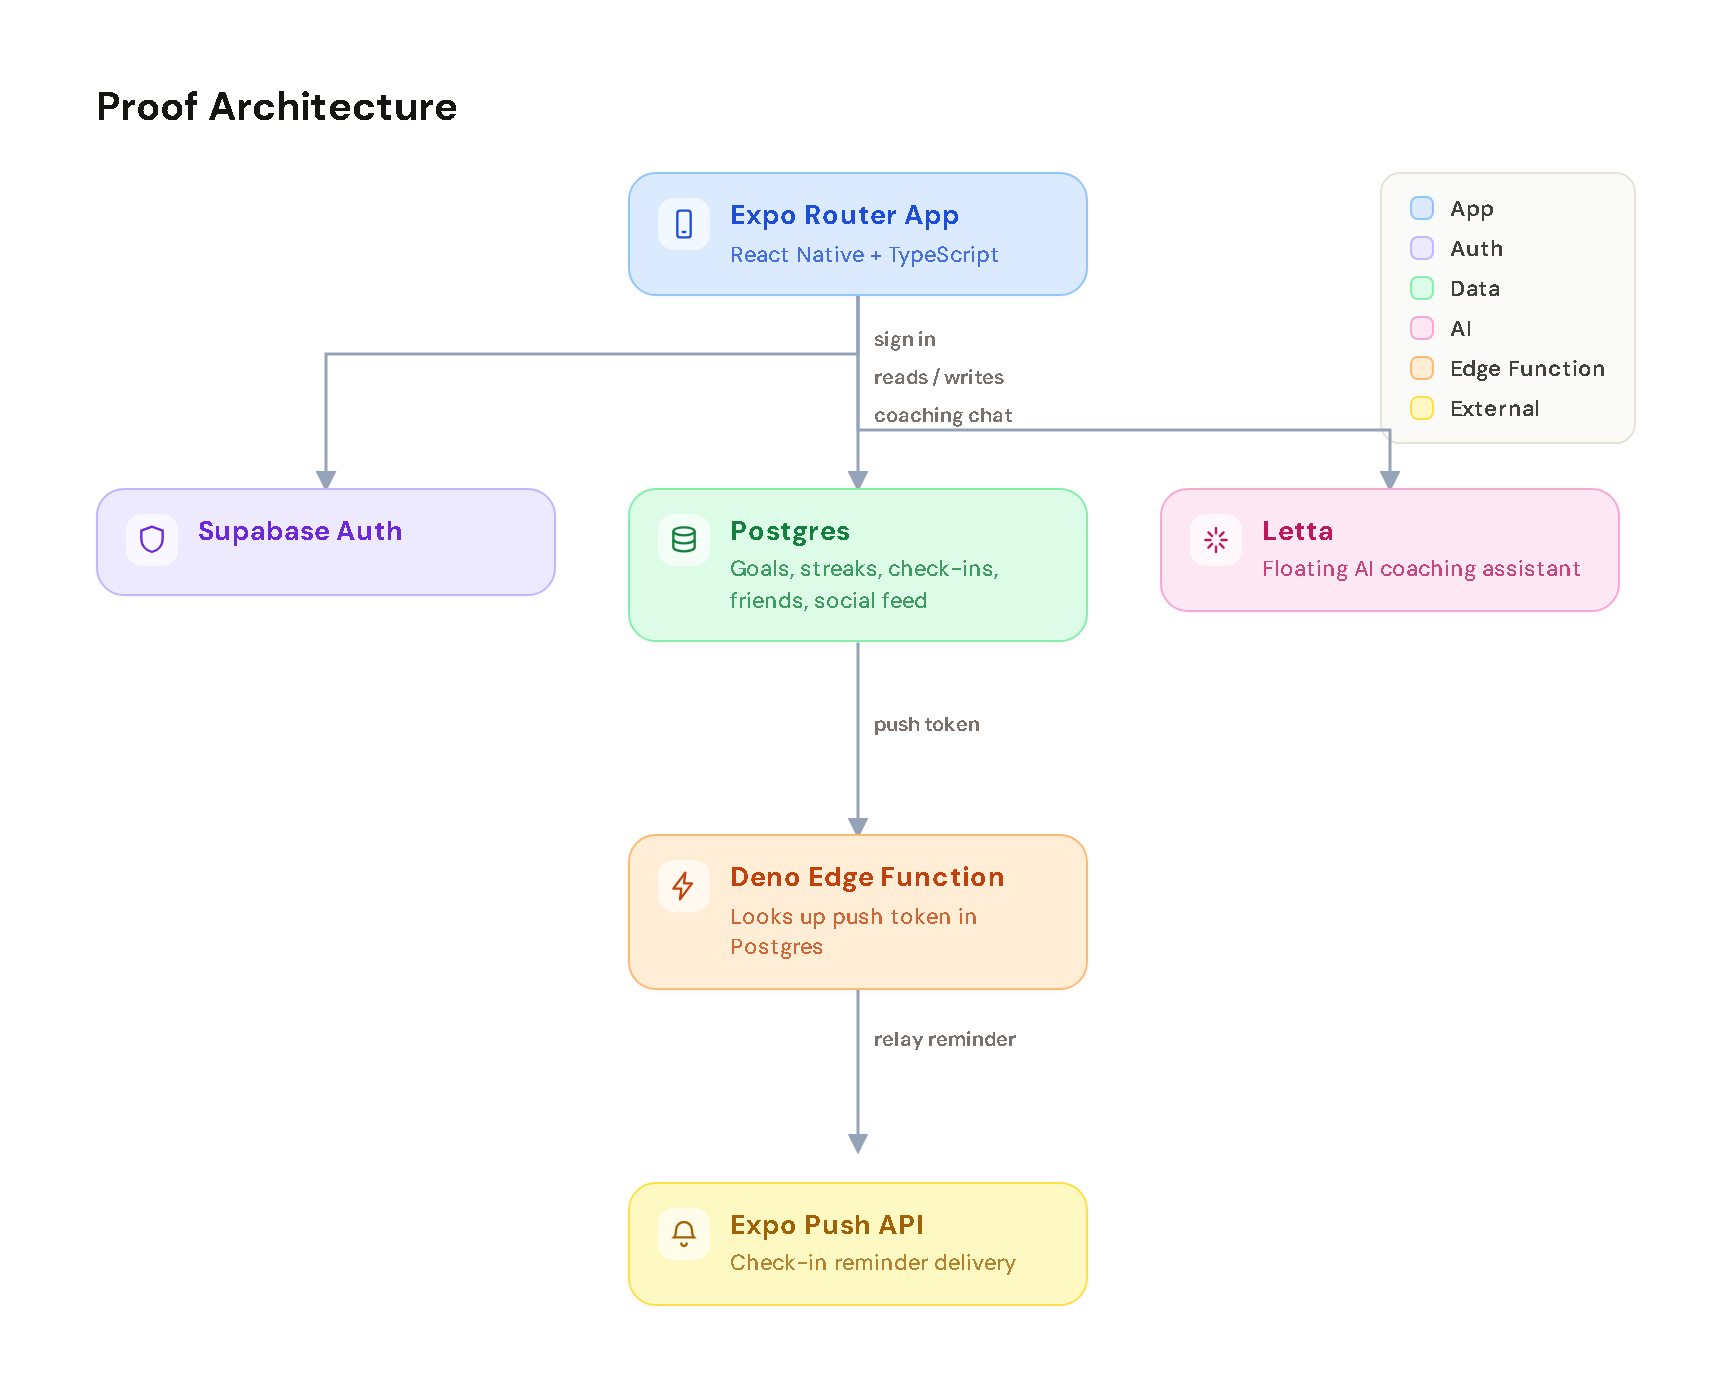Click the database icon in Postgres node
Viewport: 1732px width, 1386px height.
684,540
